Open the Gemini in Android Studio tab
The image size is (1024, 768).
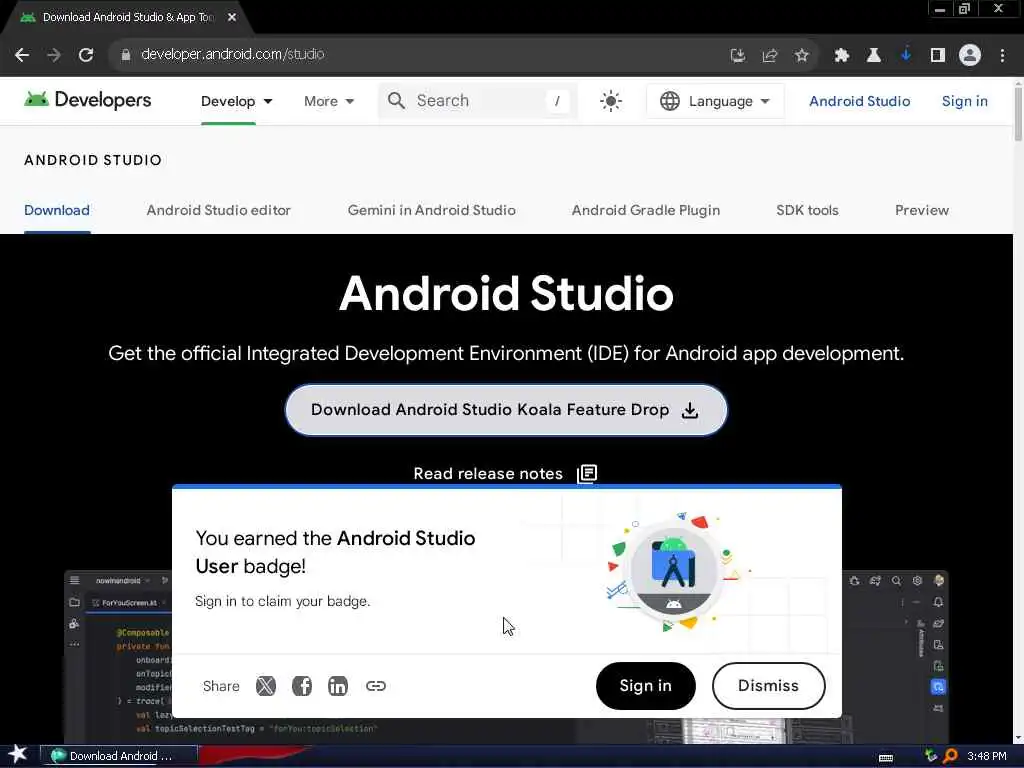[x=432, y=210]
